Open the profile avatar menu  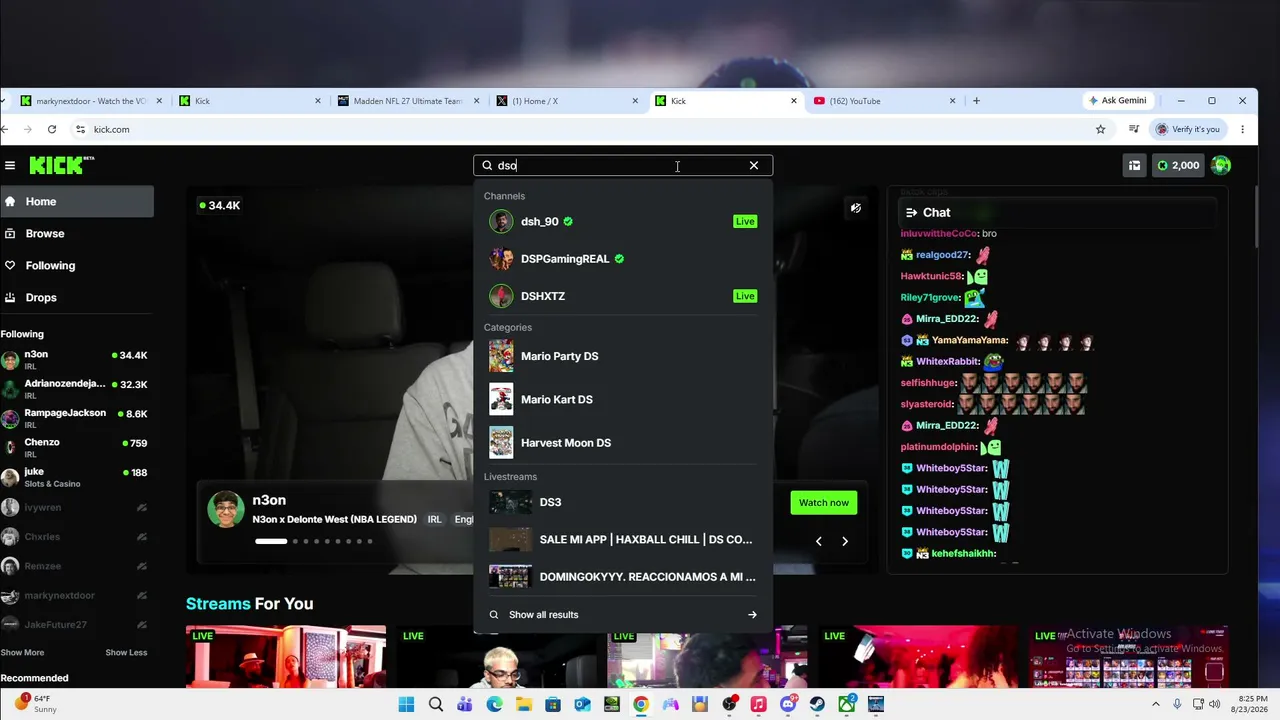click(1221, 166)
